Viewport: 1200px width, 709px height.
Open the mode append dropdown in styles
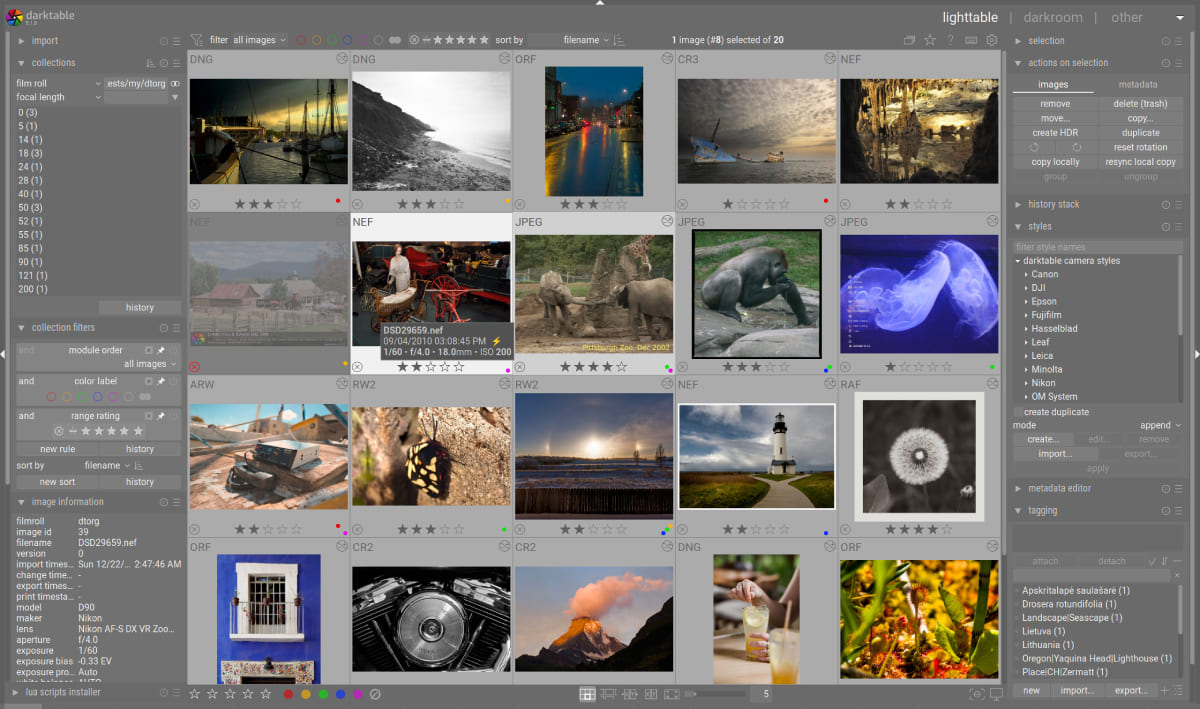[x=1155, y=424]
